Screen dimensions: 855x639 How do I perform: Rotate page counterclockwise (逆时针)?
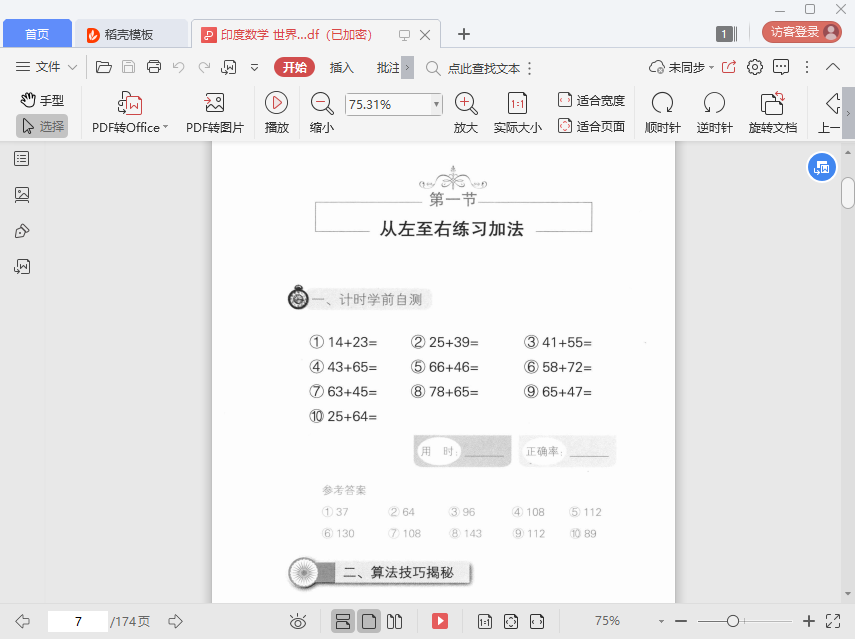[x=714, y=113]
